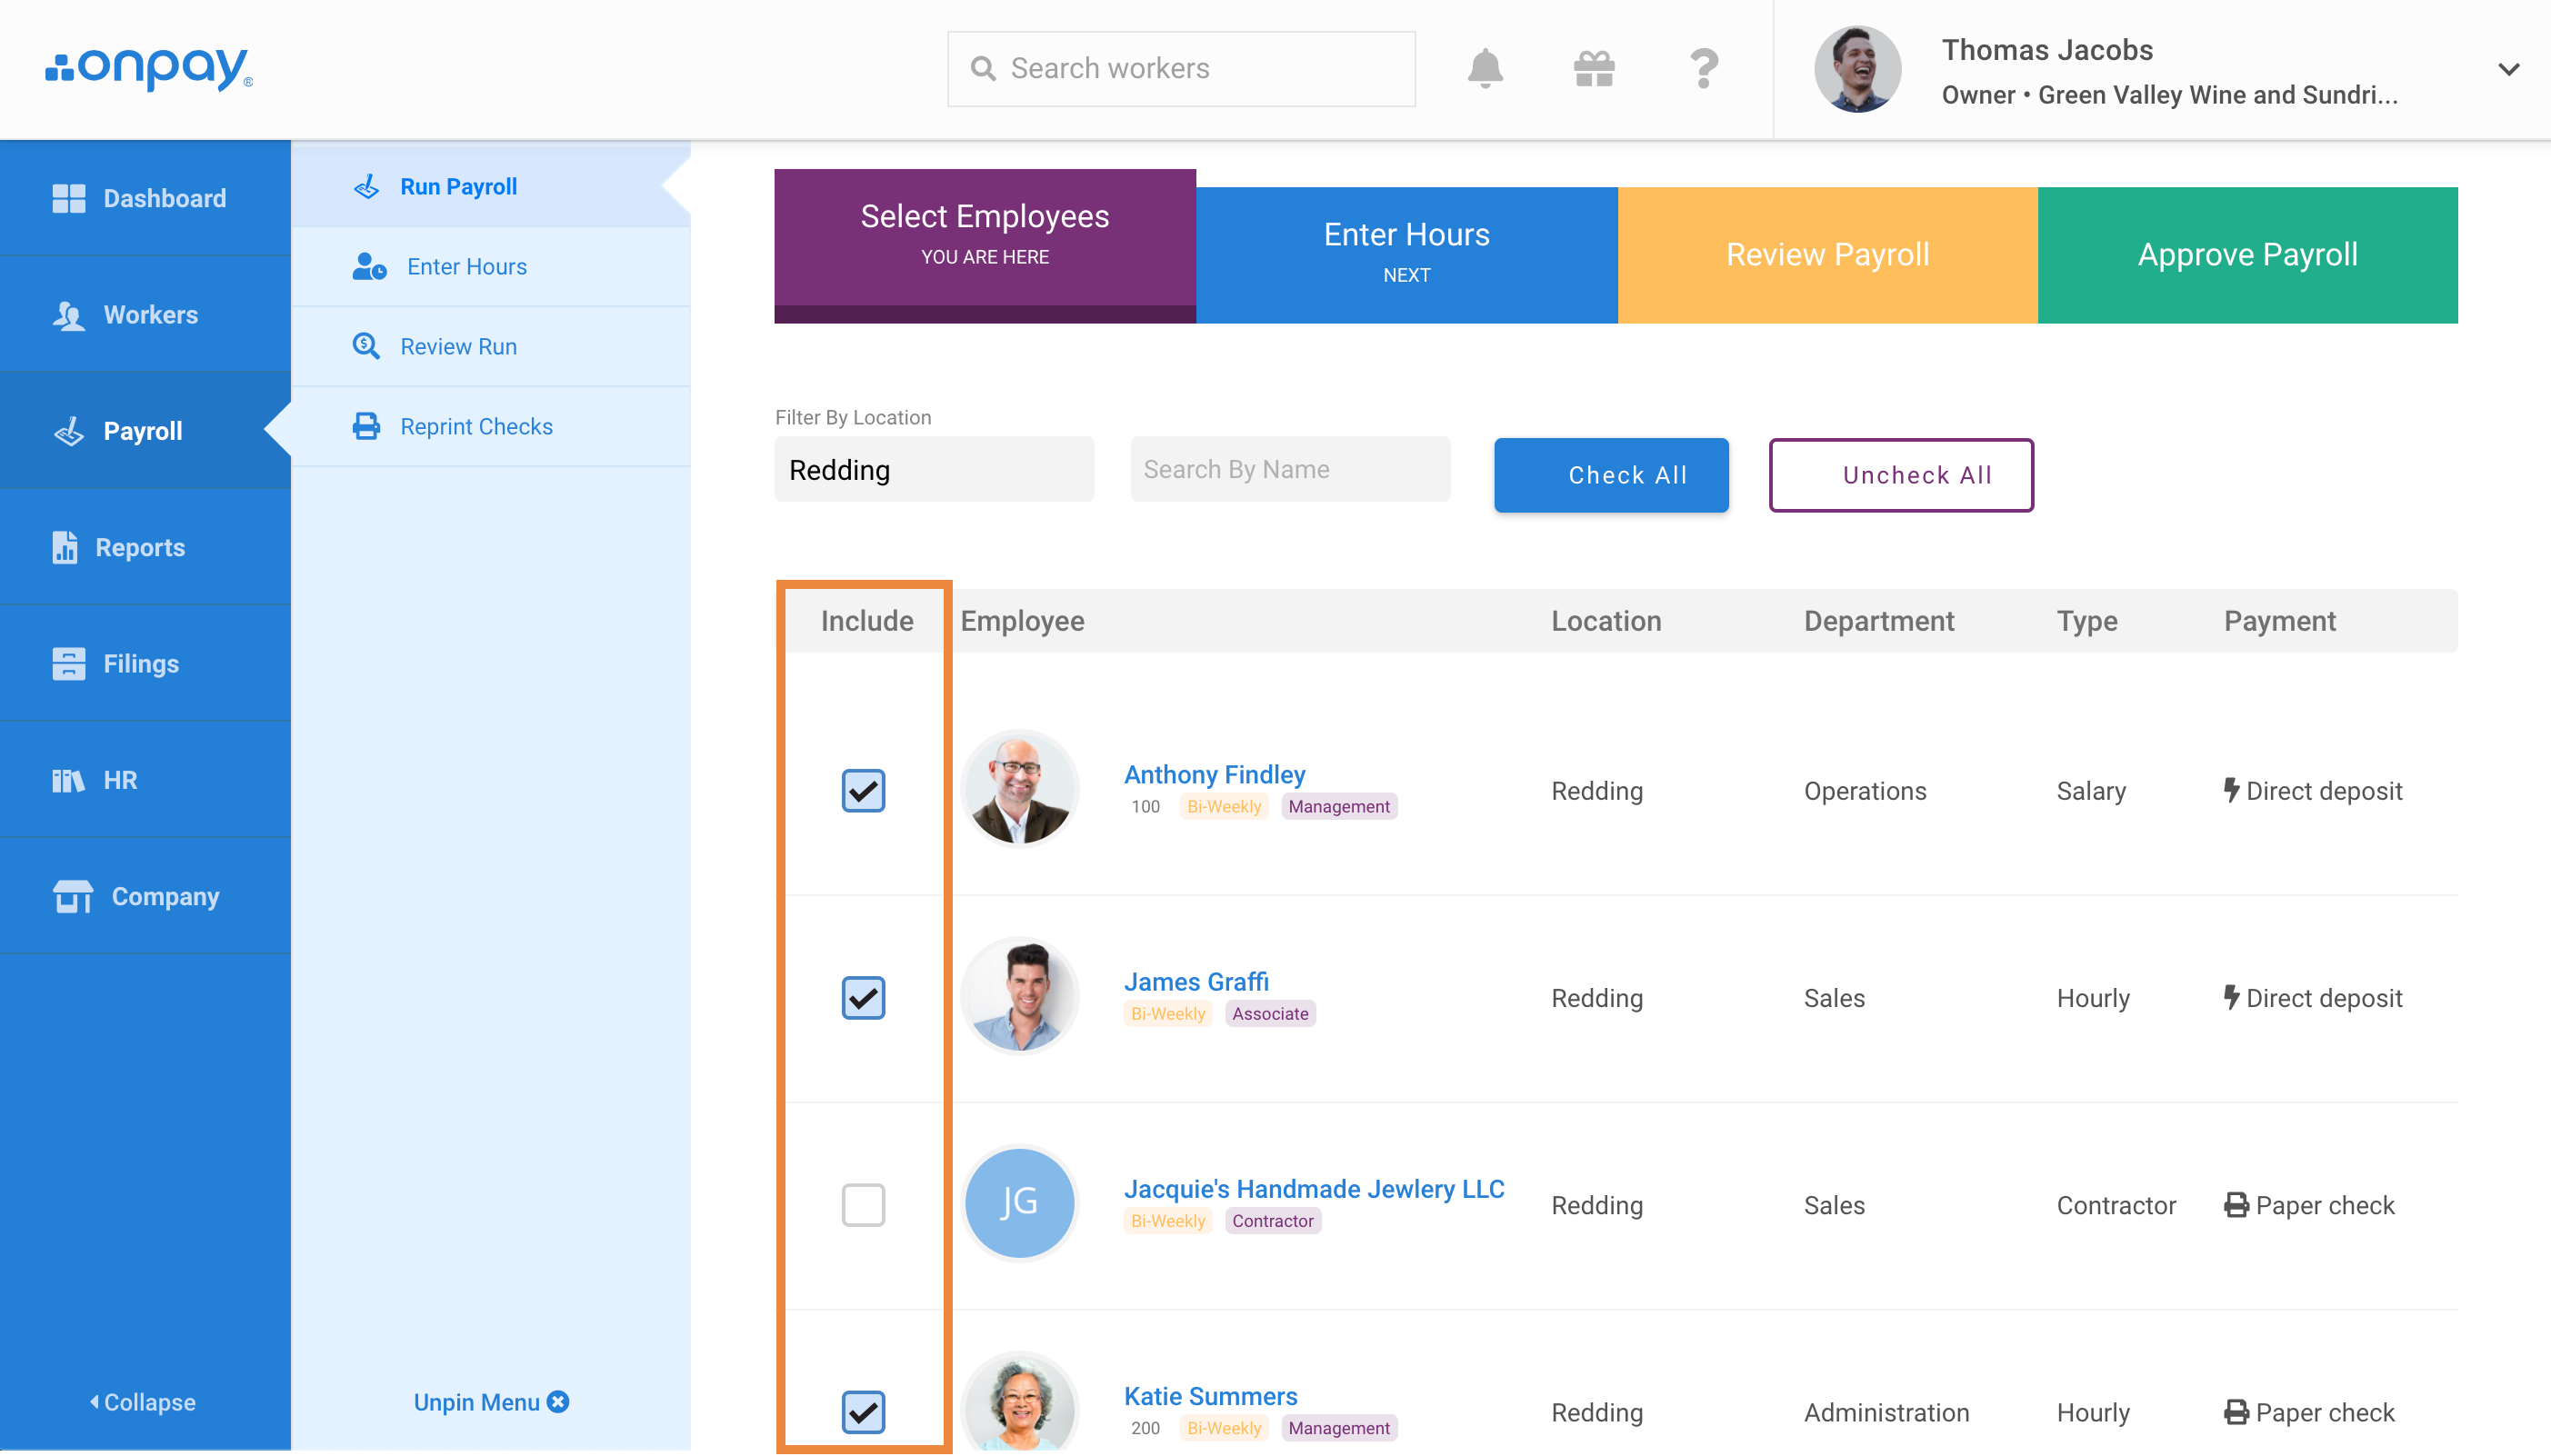Check the Jacquie's Handmade Jewlery LLC checkbox
Viewport: 2551px width, 1456px height.
(863, 1205)
